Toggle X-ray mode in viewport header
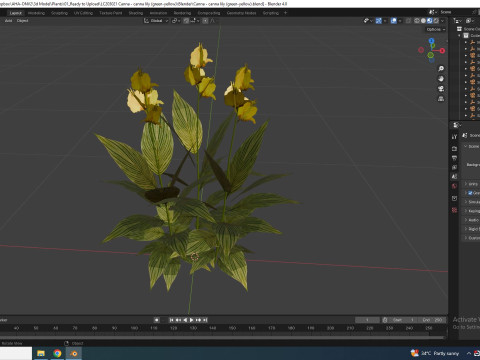This screenshot has width=480, height=360. 408,21
